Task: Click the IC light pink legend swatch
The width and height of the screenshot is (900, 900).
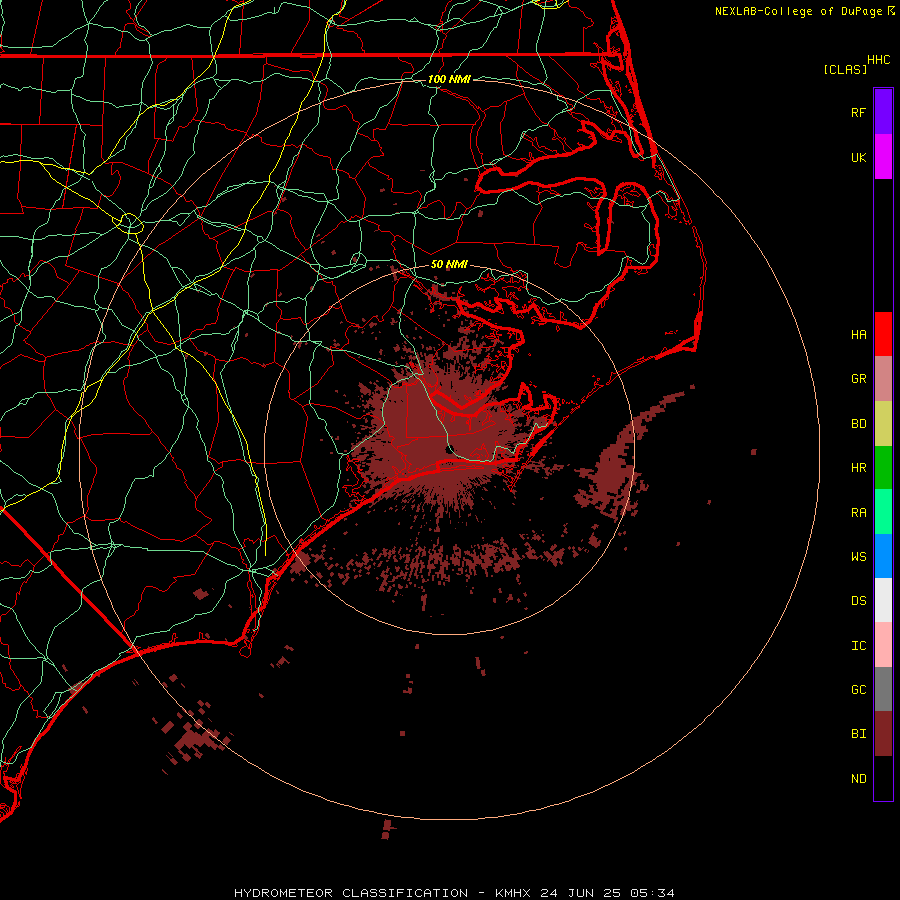Action: pos(883,645)
